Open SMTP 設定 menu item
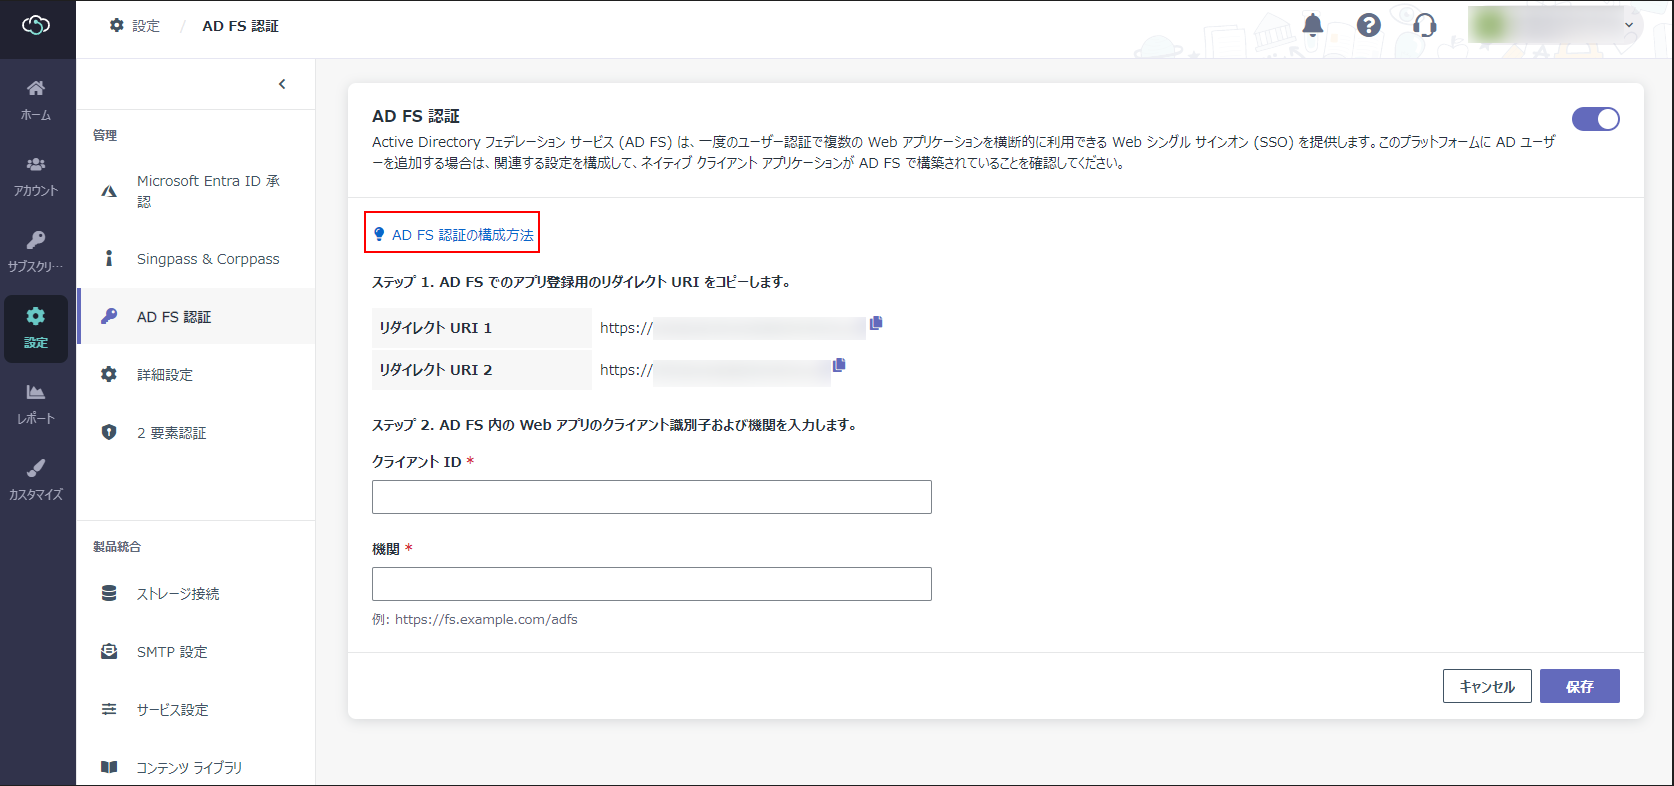Viewport: 1674px width, 786px height. (x=196, y=652)
